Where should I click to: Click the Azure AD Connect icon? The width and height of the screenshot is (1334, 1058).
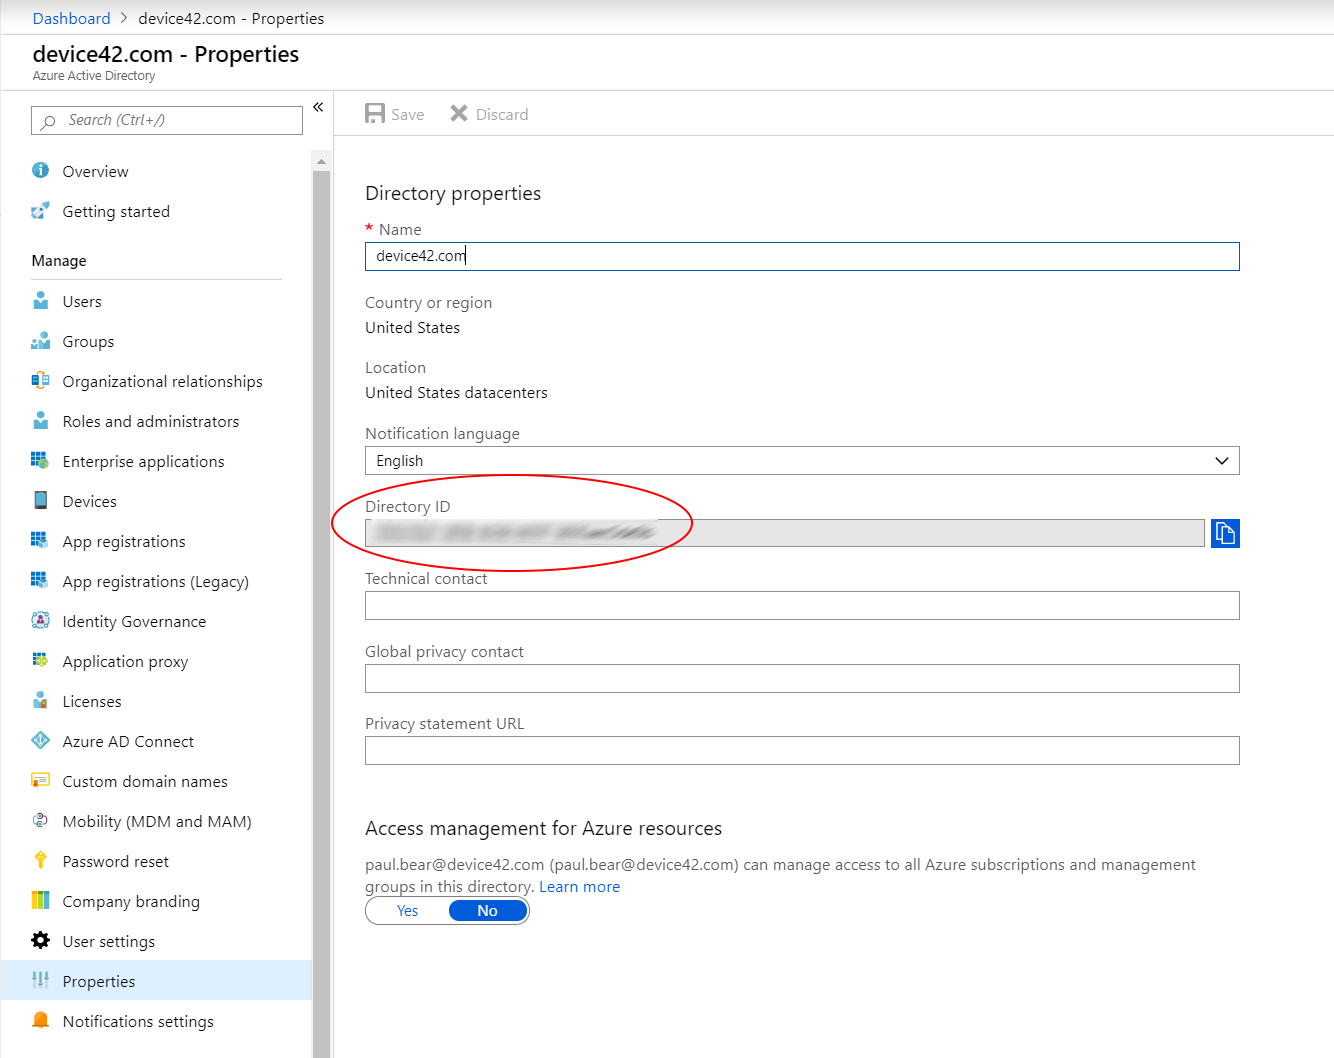tap(40, 741)
